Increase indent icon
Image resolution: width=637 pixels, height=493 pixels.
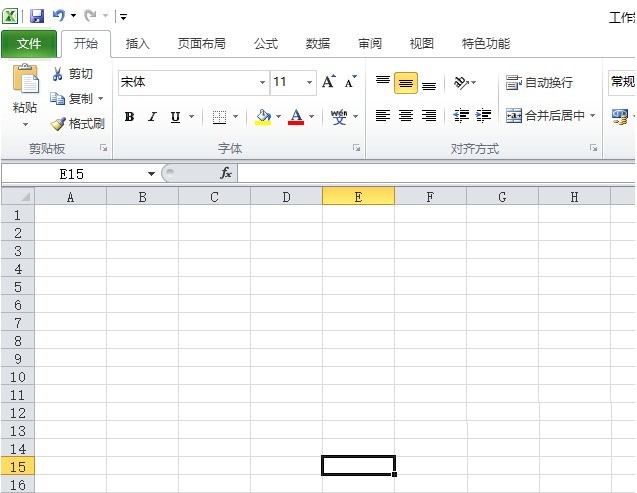(x=483, y=116)
